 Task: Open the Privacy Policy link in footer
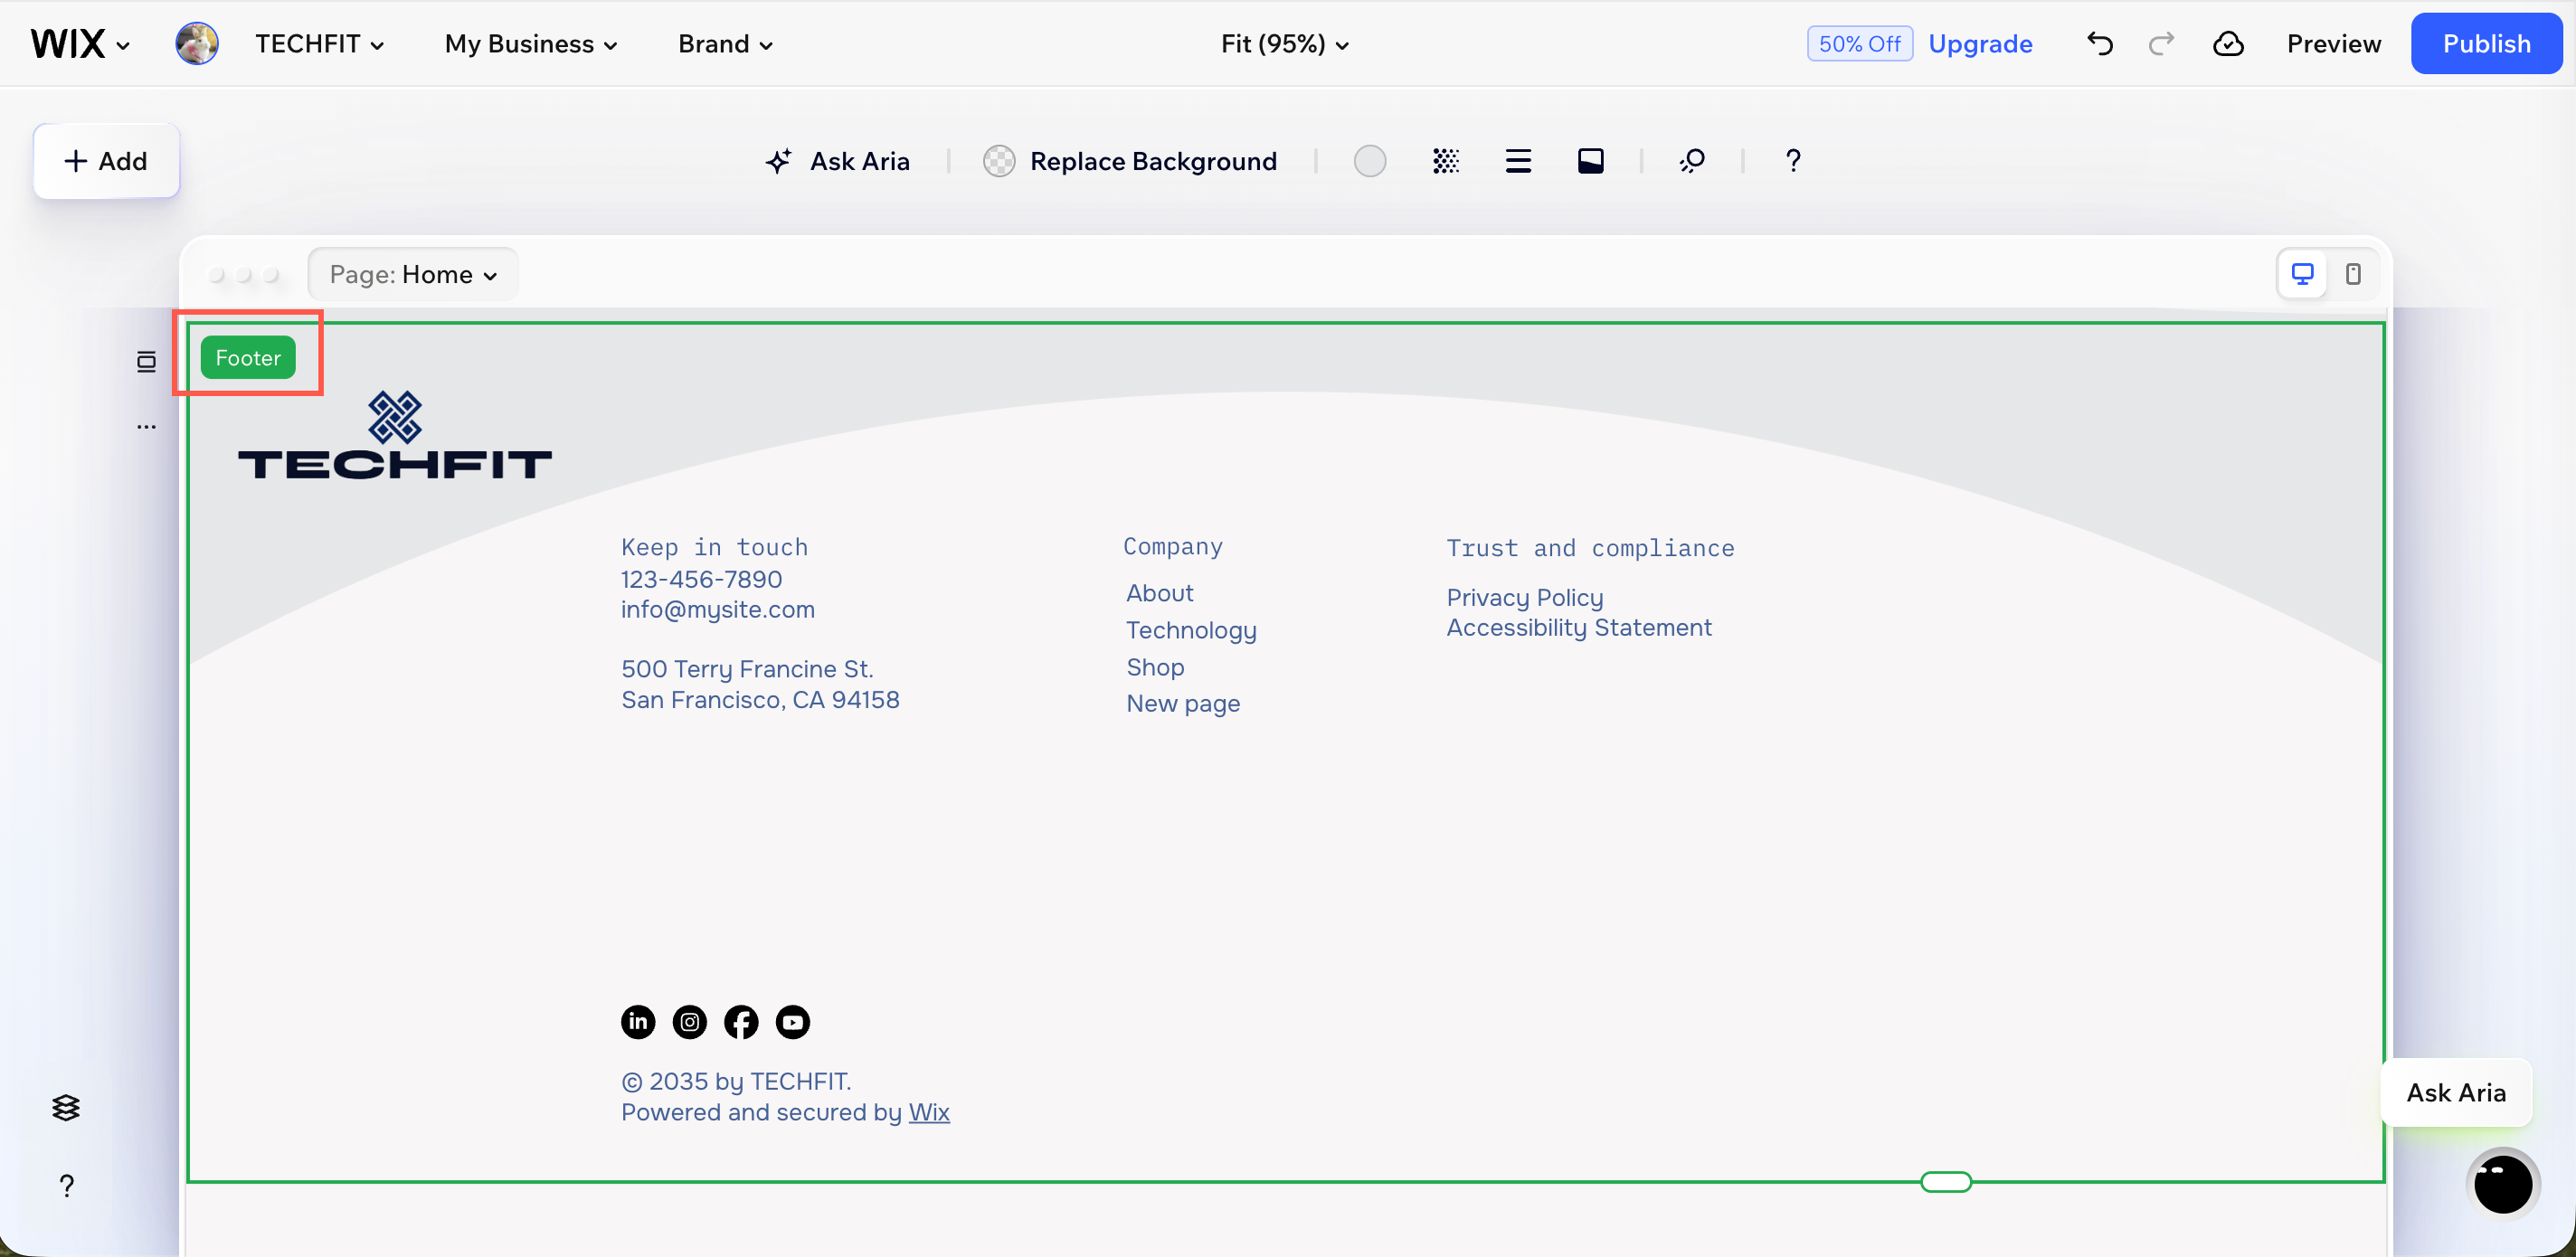[1525, 597]
